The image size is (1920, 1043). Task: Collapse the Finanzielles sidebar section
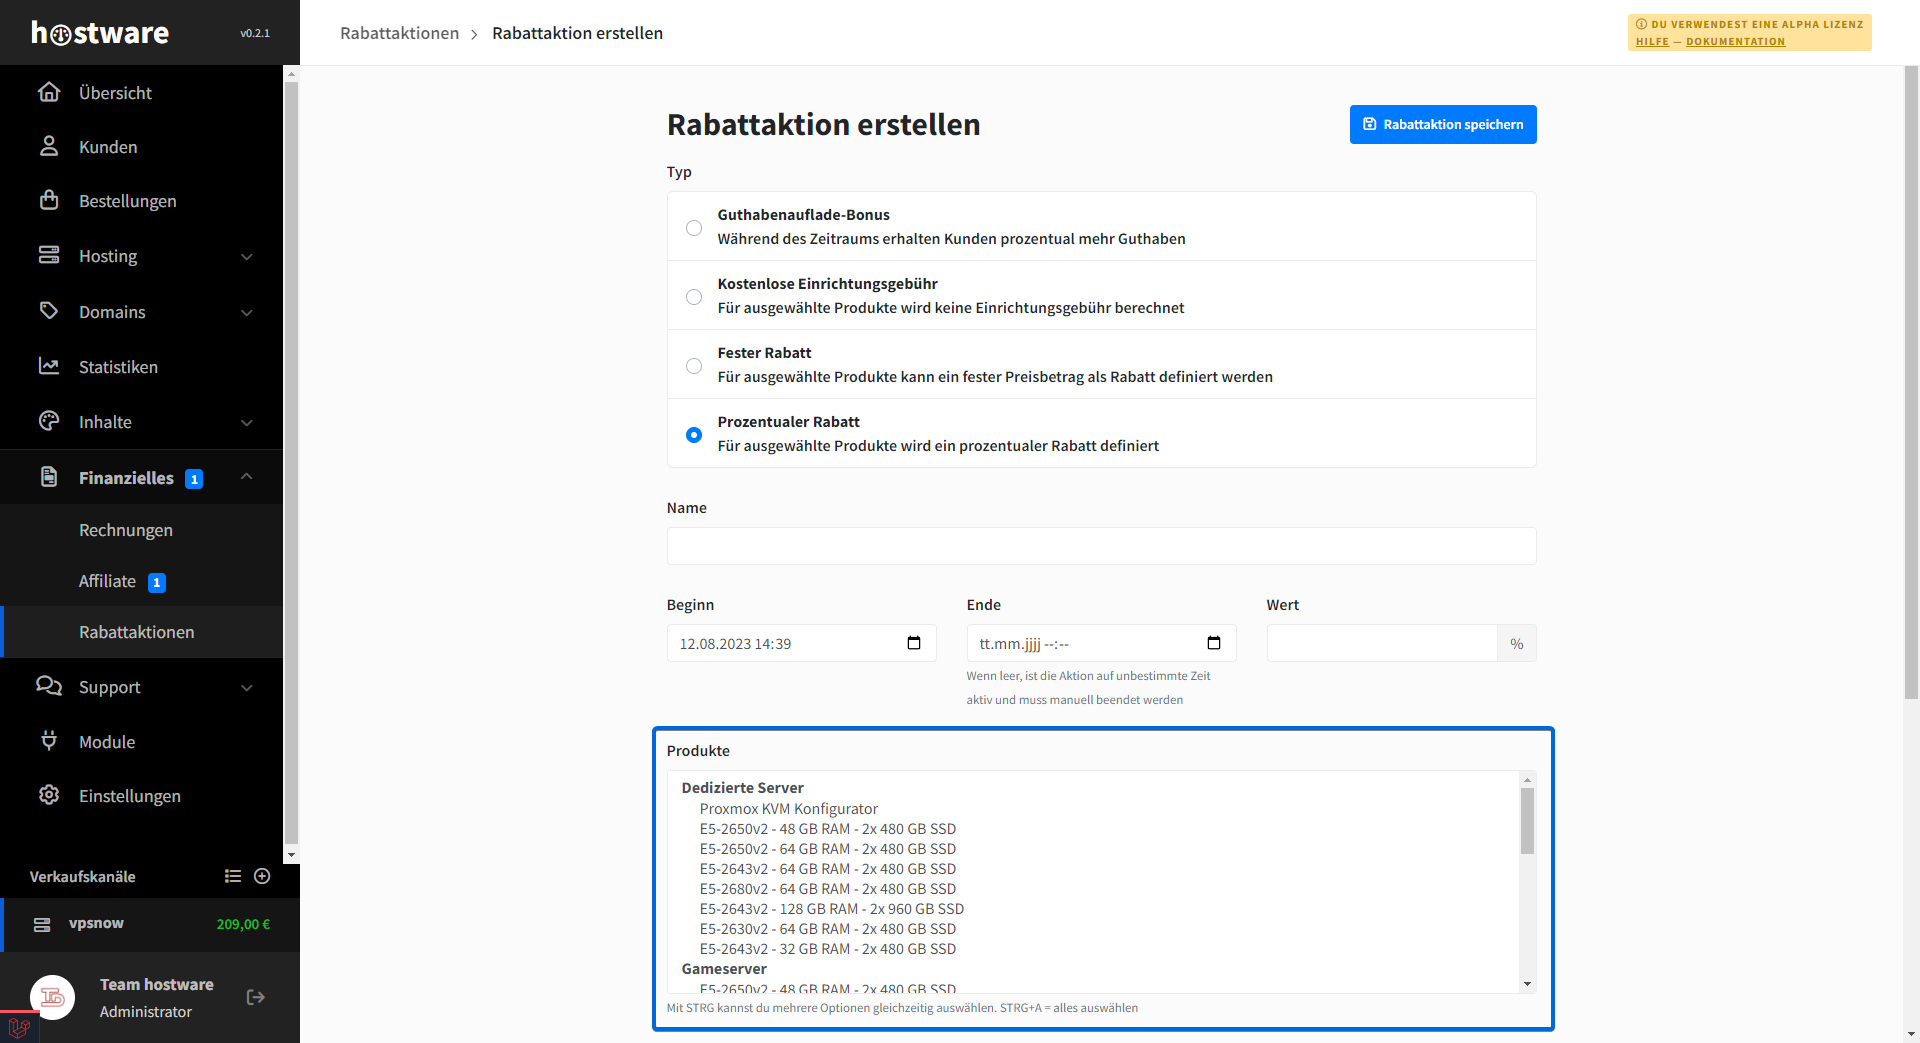click(x=246, y=477)
